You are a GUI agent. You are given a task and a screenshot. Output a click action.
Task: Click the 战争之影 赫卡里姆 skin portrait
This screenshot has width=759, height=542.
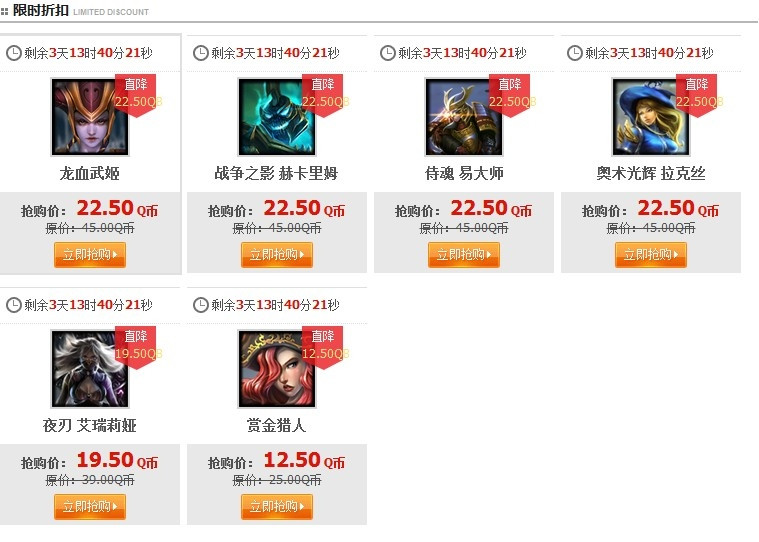pyautogui.click(x=277, y=117)
